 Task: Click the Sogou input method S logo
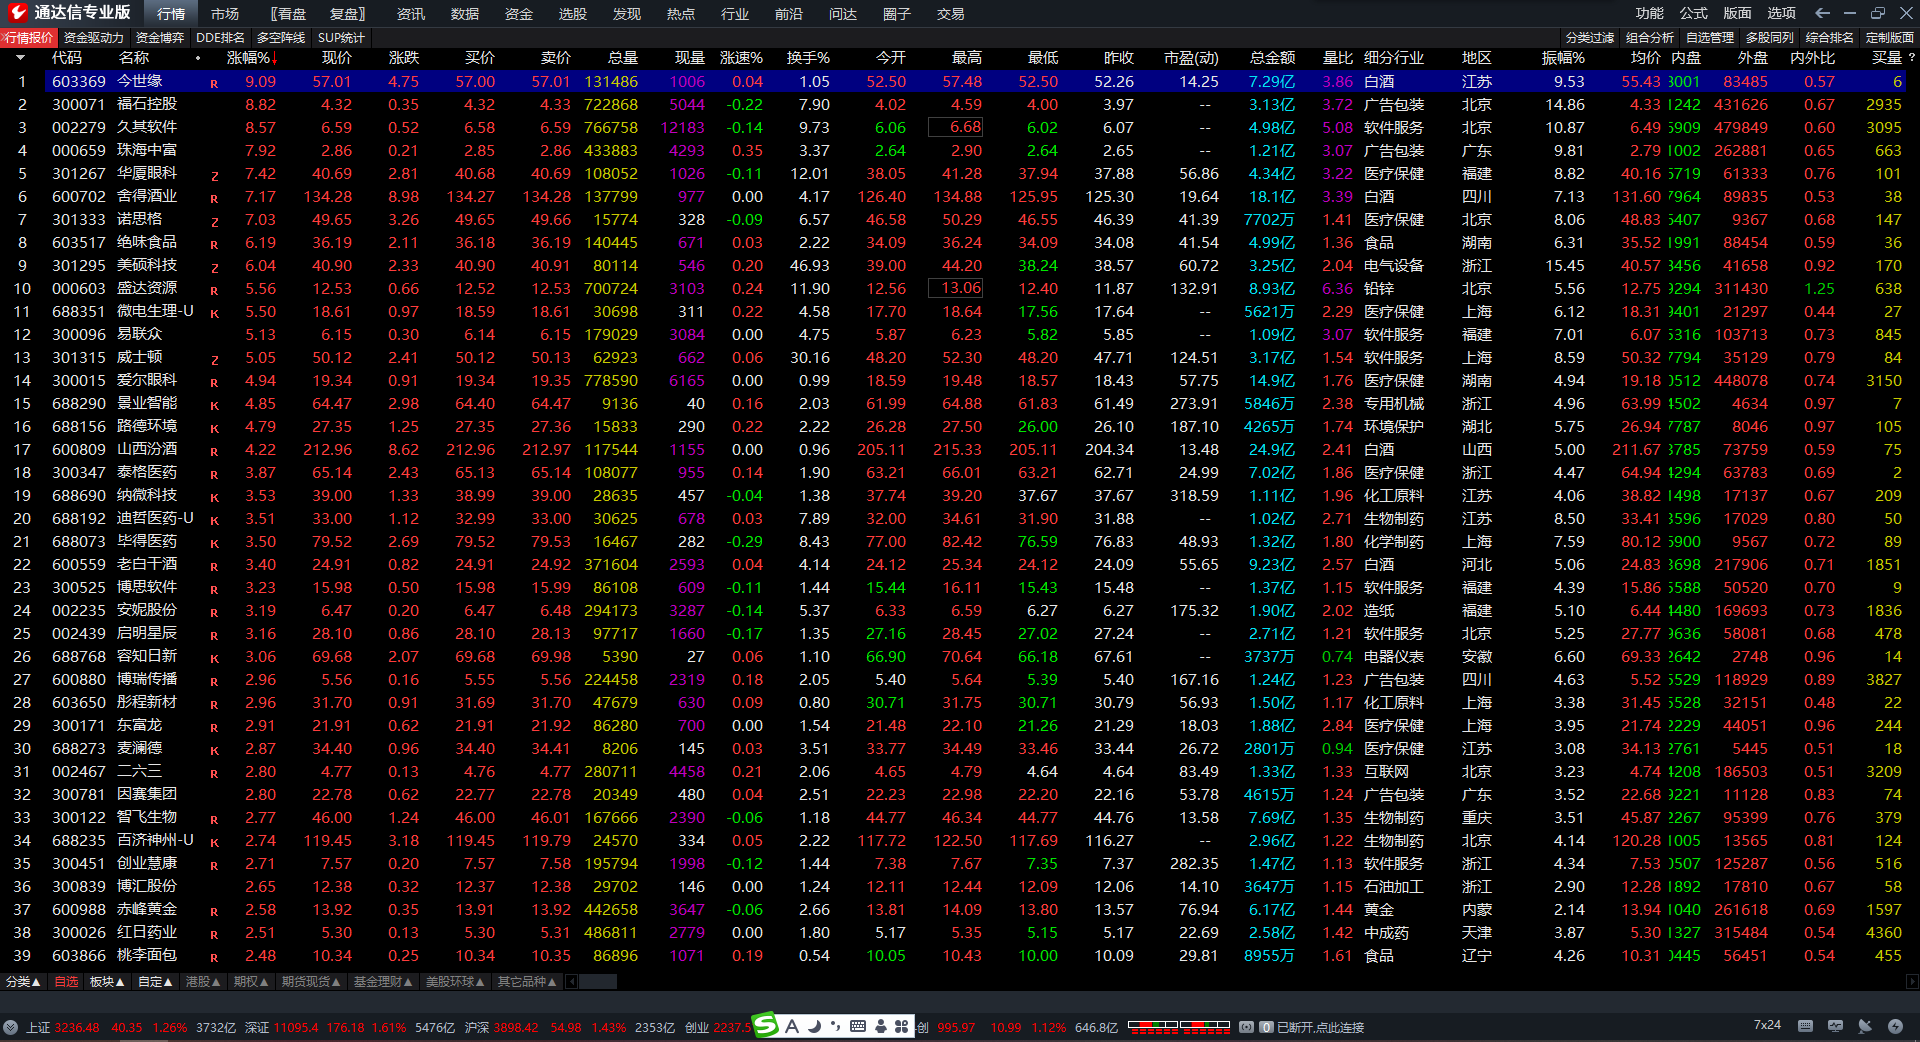pos(765,1025)
